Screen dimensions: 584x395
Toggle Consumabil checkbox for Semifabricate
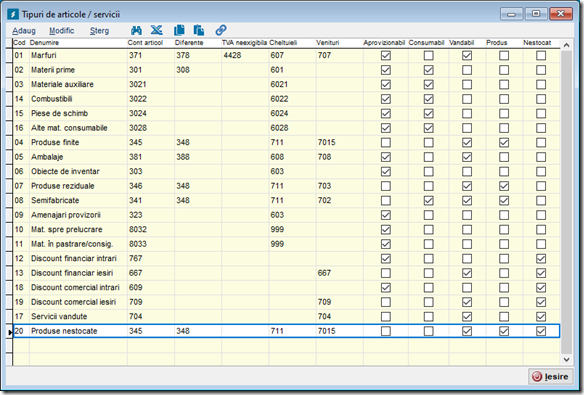[x=429, y=201]
